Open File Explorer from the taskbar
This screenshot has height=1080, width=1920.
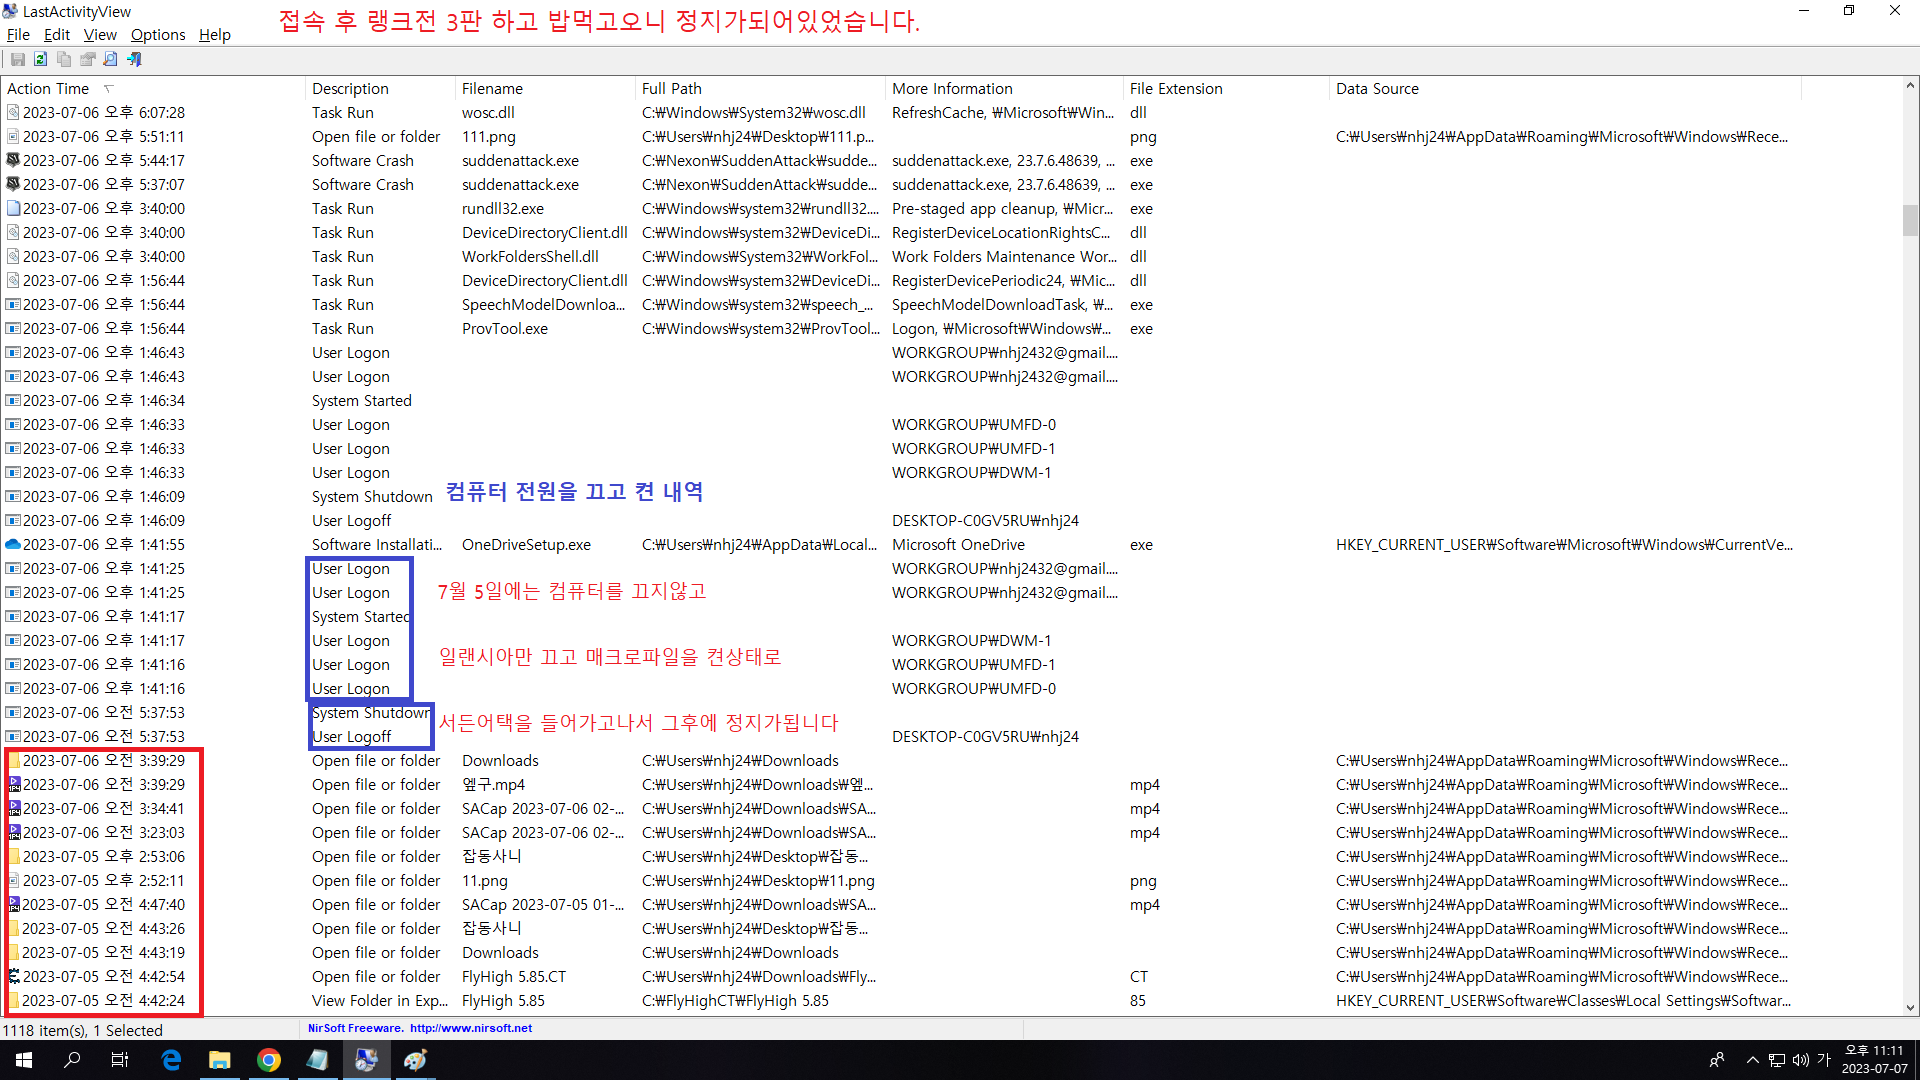click(219, 1060)
